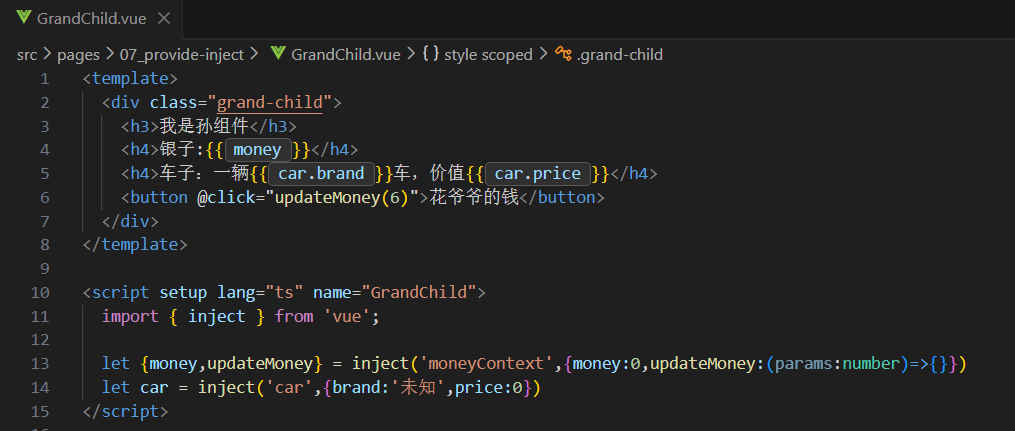Screen dimensions: 1015x431
Task: Click line number 14 in the gutter
Action: coord(40,388)
